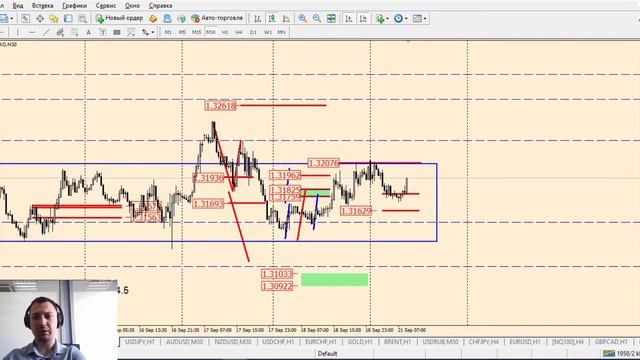Click the Новый ордер button
The image size is (640, 360).
[119, 18]
